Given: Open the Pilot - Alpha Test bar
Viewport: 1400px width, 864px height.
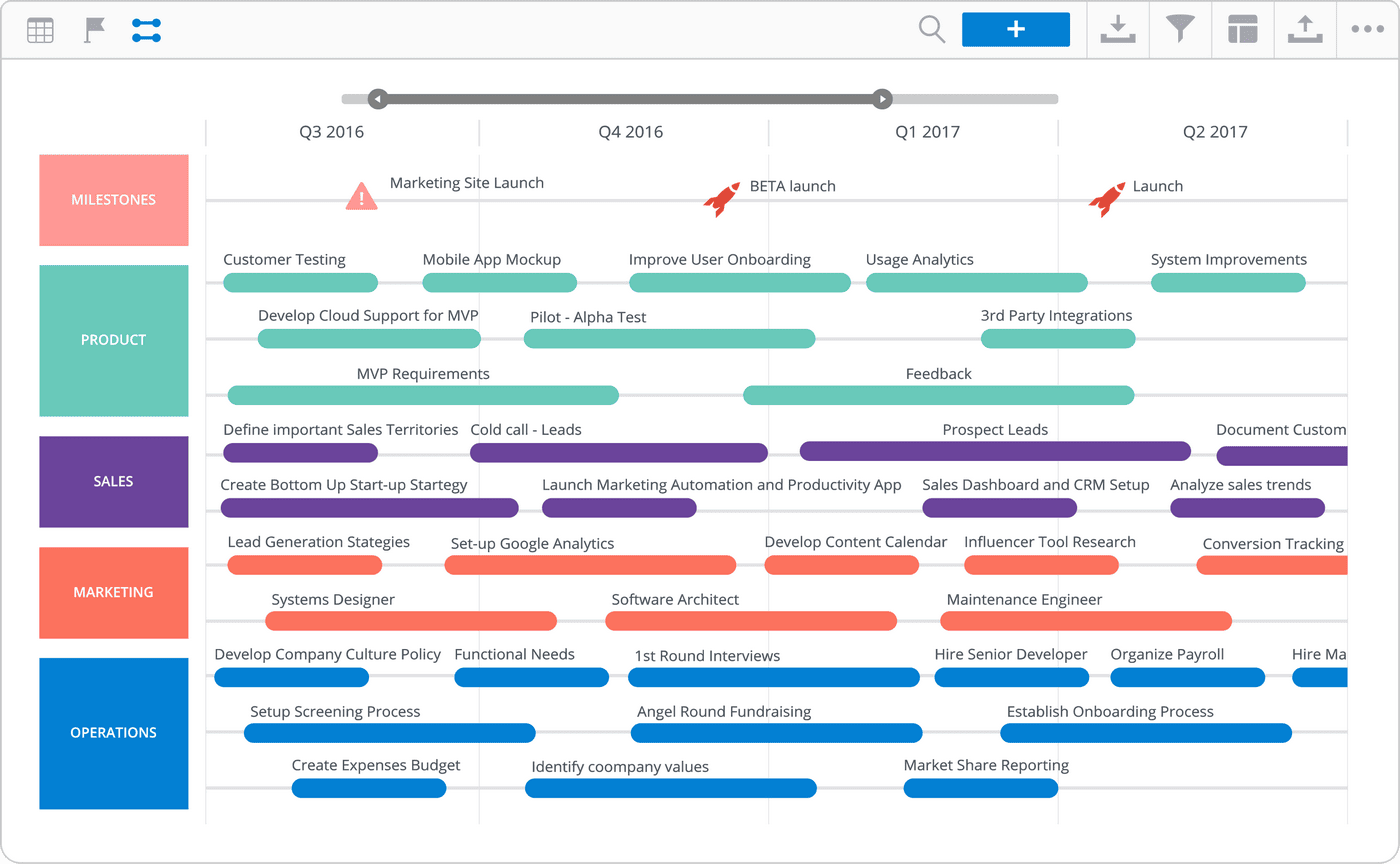Looking at the screenshot, I should coord(670,339).
